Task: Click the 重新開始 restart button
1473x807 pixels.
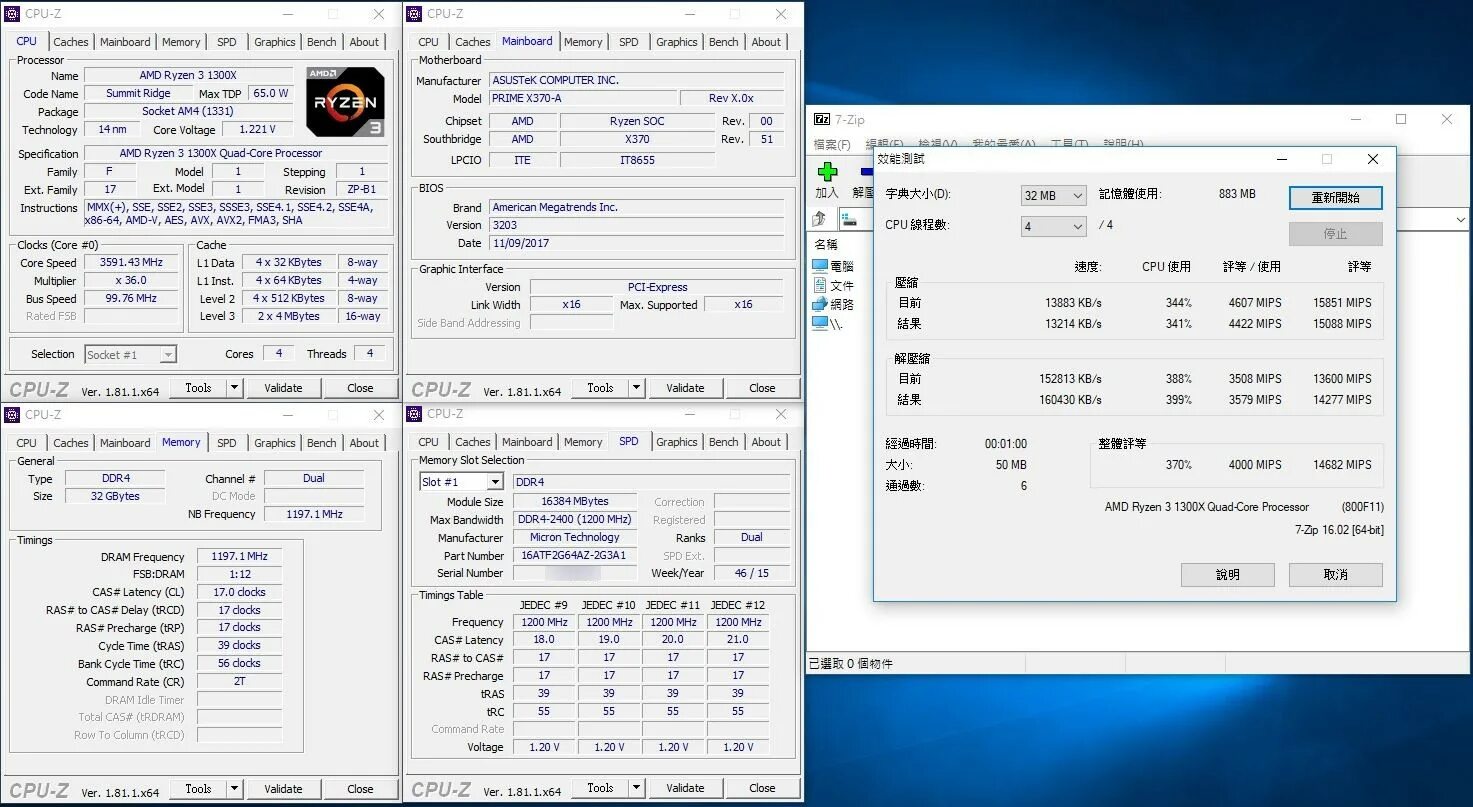Action: (1336, 197)
